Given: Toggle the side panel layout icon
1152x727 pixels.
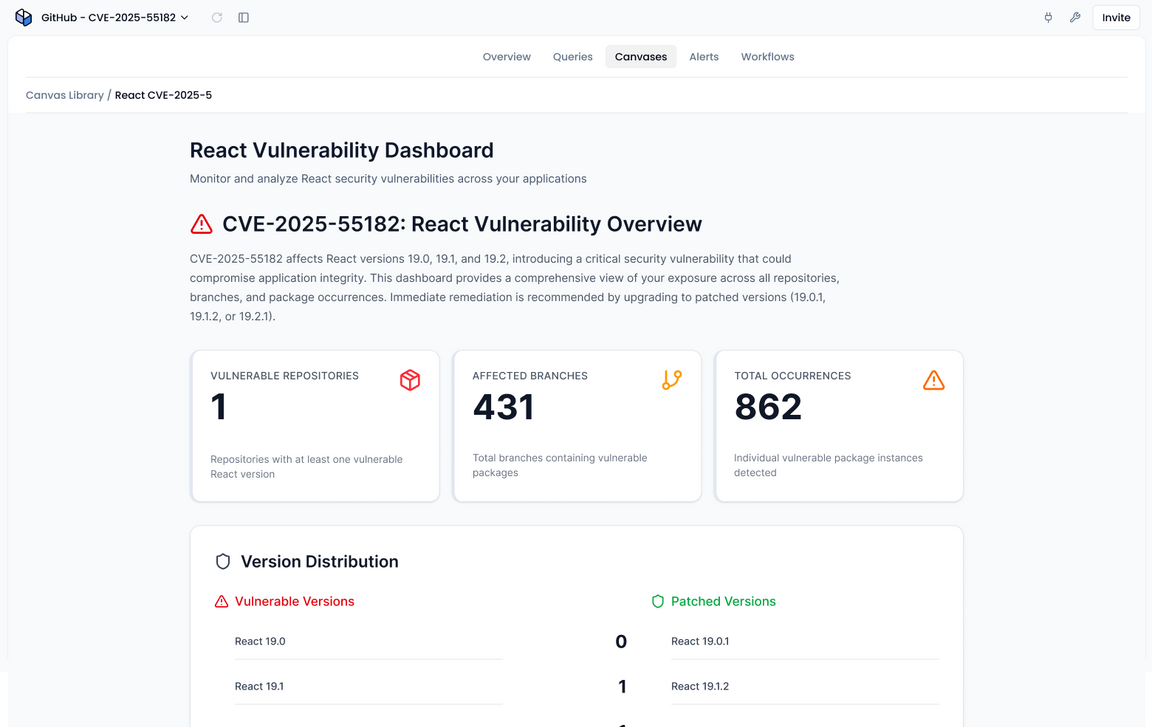Looking at the screenshot, I should 243,17.
